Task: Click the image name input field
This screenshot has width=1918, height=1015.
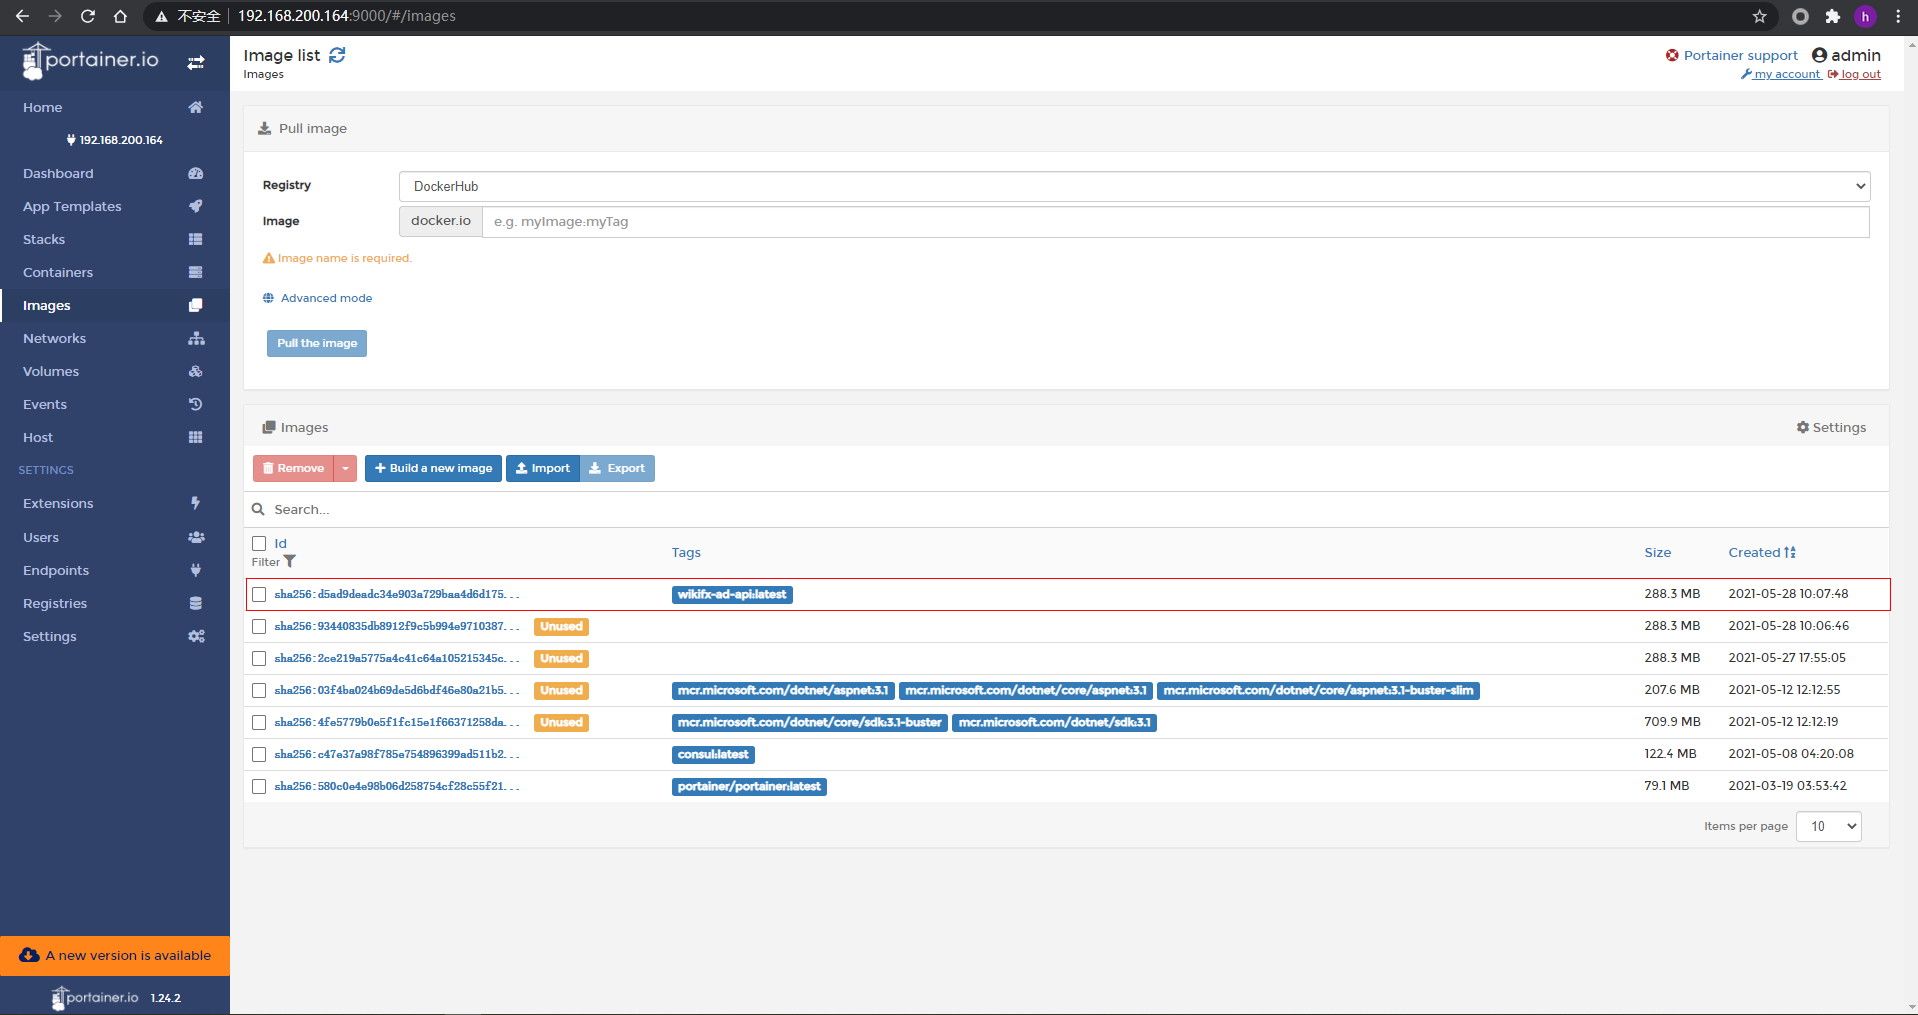Action: point(1176,222)
